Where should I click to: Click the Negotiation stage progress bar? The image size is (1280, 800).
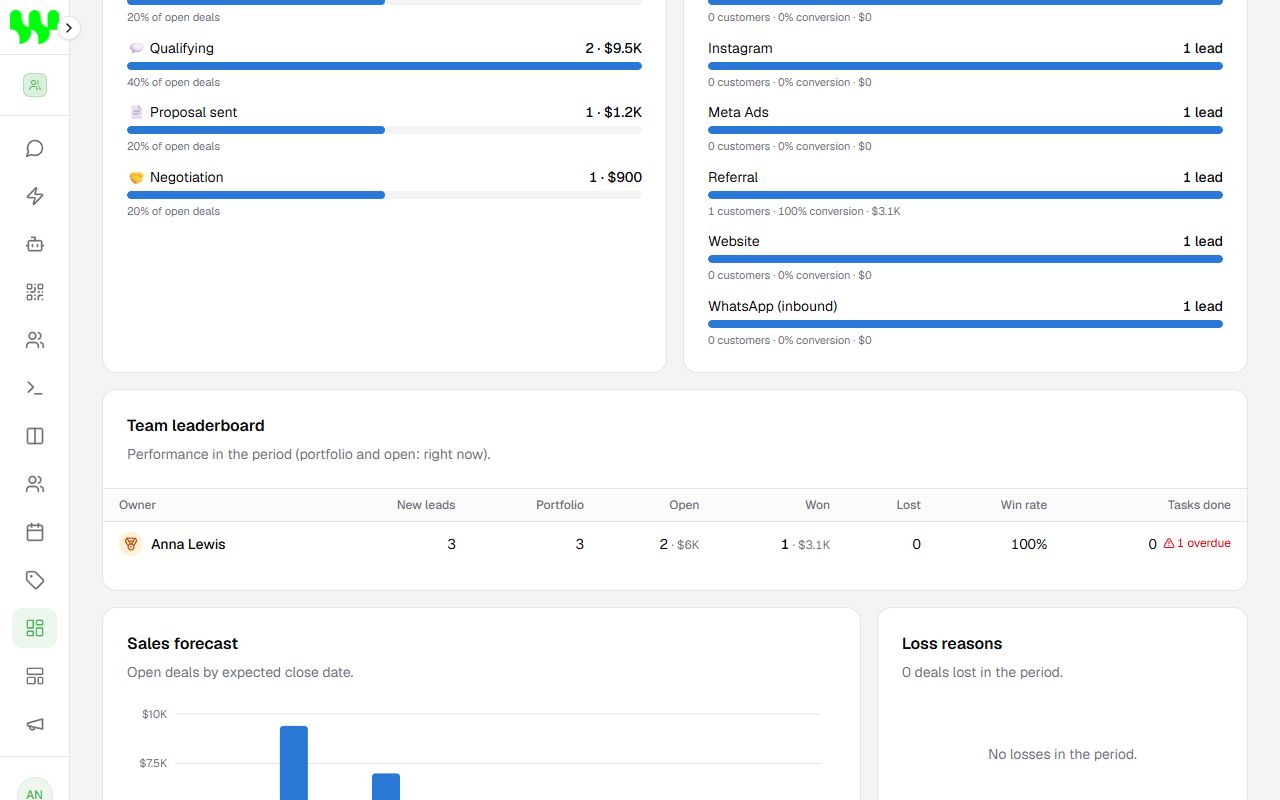point(384,195)
